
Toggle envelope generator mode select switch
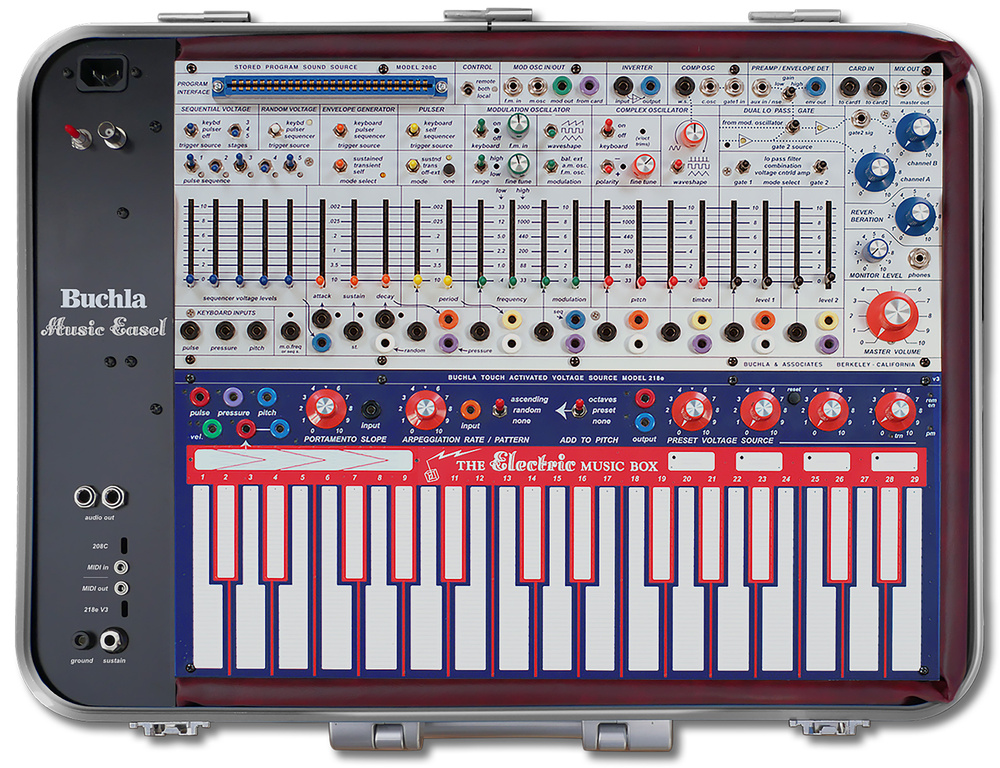341,165
